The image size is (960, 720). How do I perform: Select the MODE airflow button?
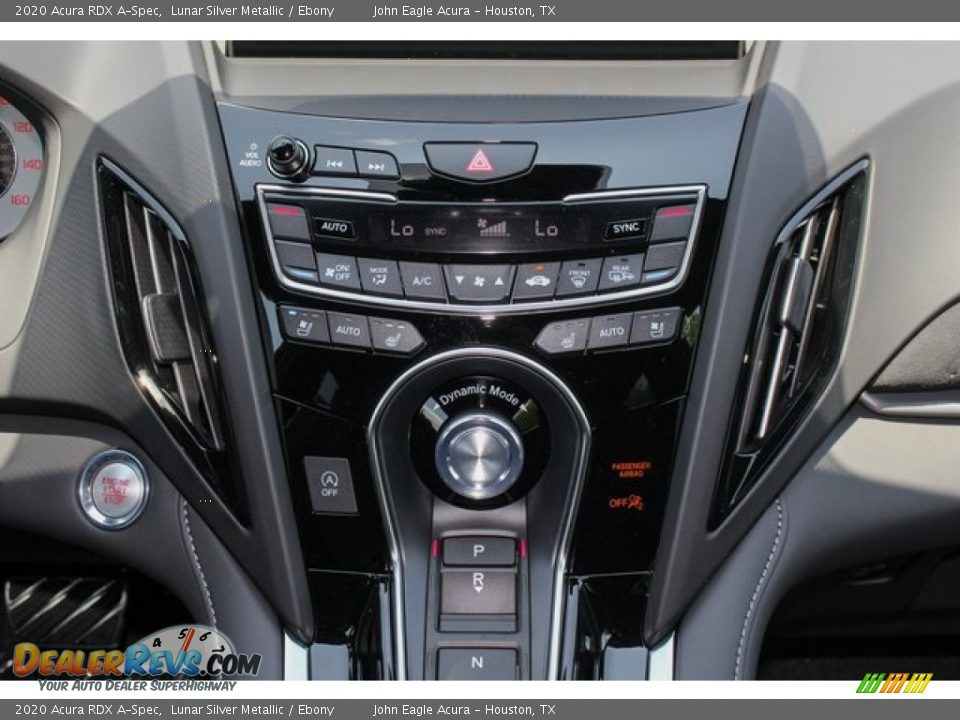coord(378,276)
